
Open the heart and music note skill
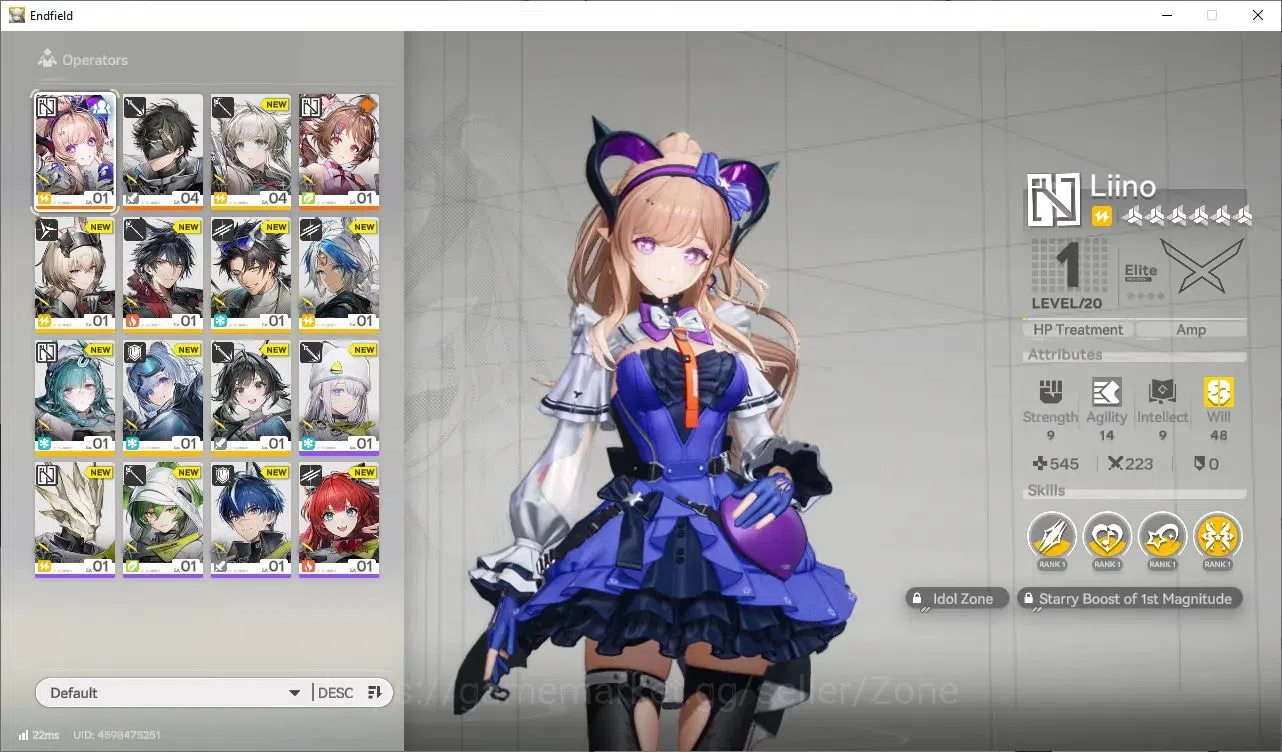(1107, 537)
